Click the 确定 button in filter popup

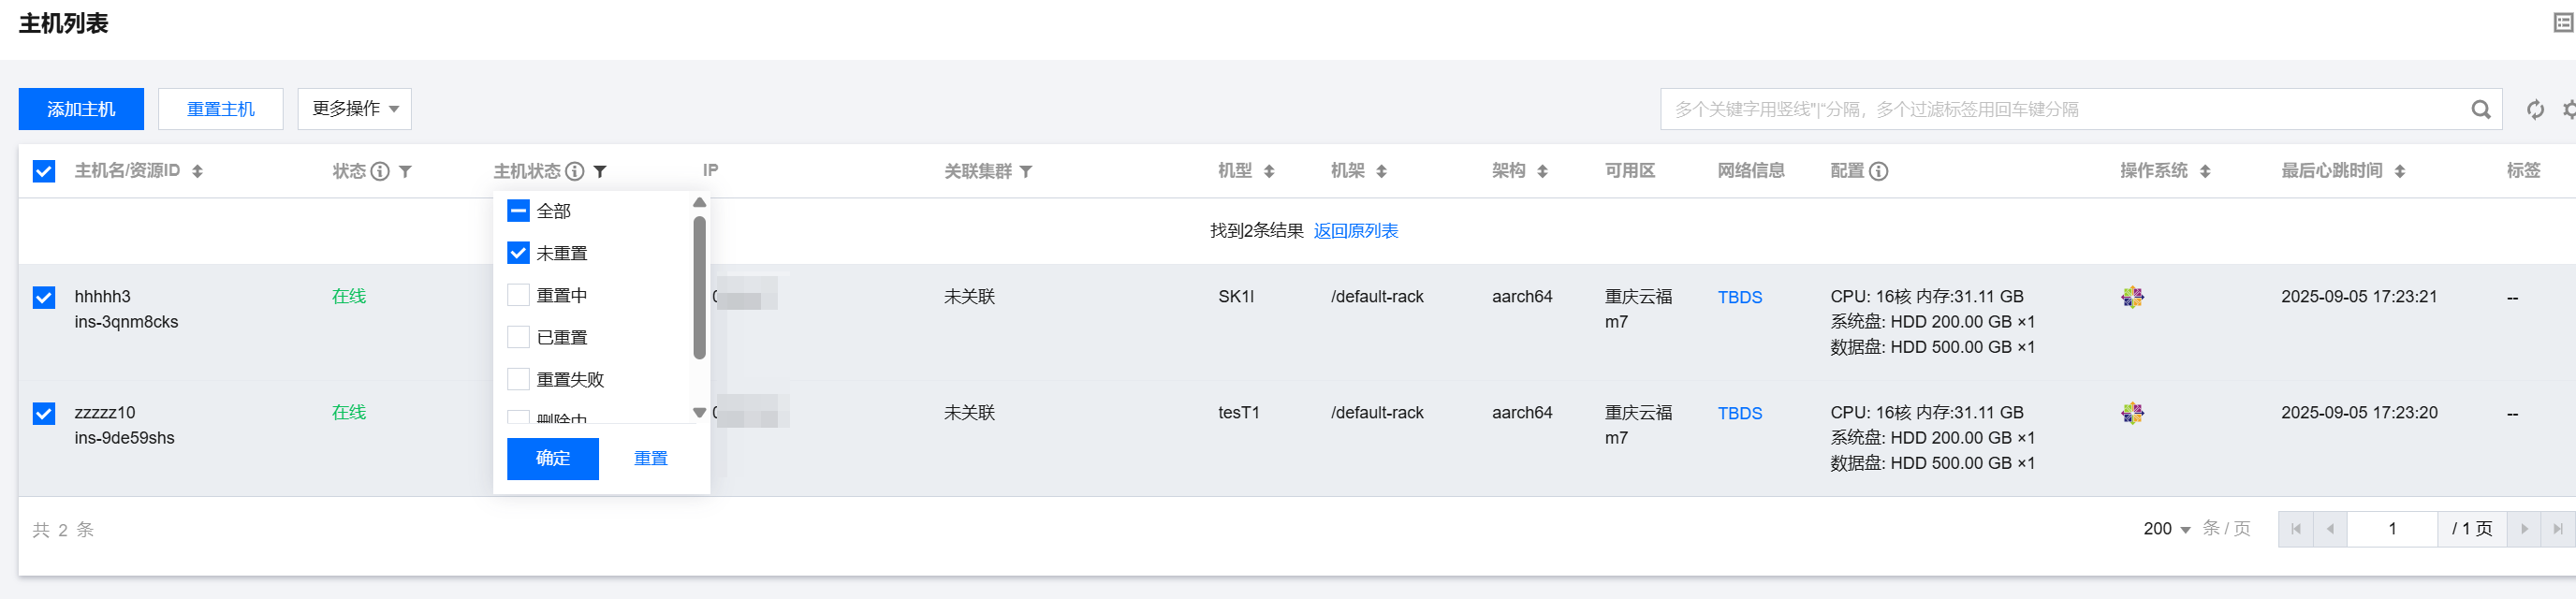pos(552,458)
